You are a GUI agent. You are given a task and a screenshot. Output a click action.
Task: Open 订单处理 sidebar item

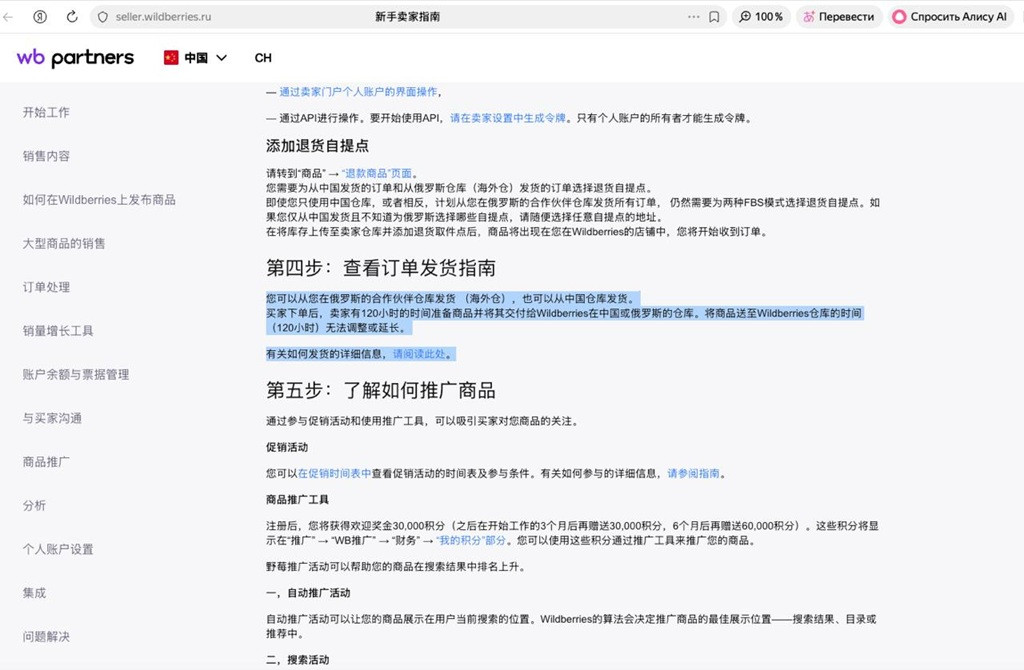46,287
